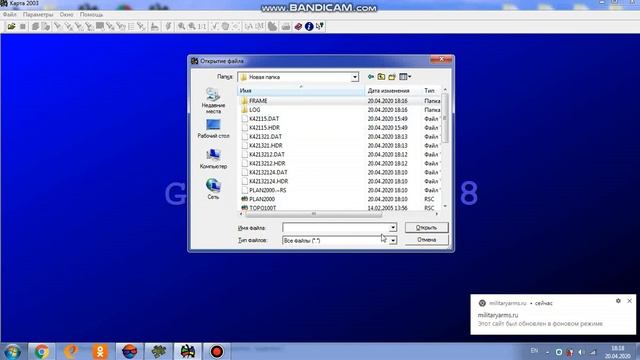Screen dimensions: 640x360
Task: Open Google Chrome from taskbar
Action: [41, 351]
